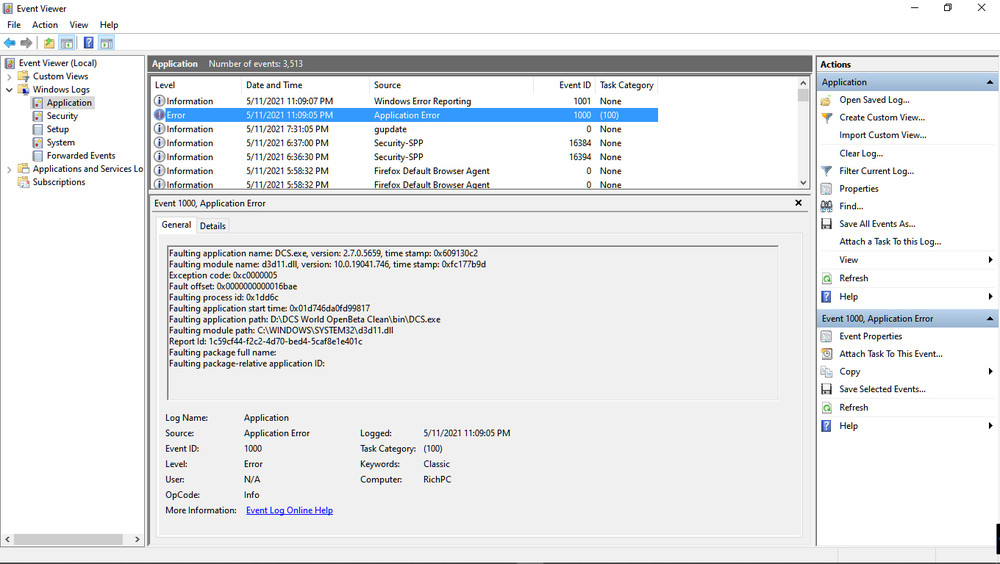
Task: Click the blue Help icon in the toolbar
Action: 88,43
